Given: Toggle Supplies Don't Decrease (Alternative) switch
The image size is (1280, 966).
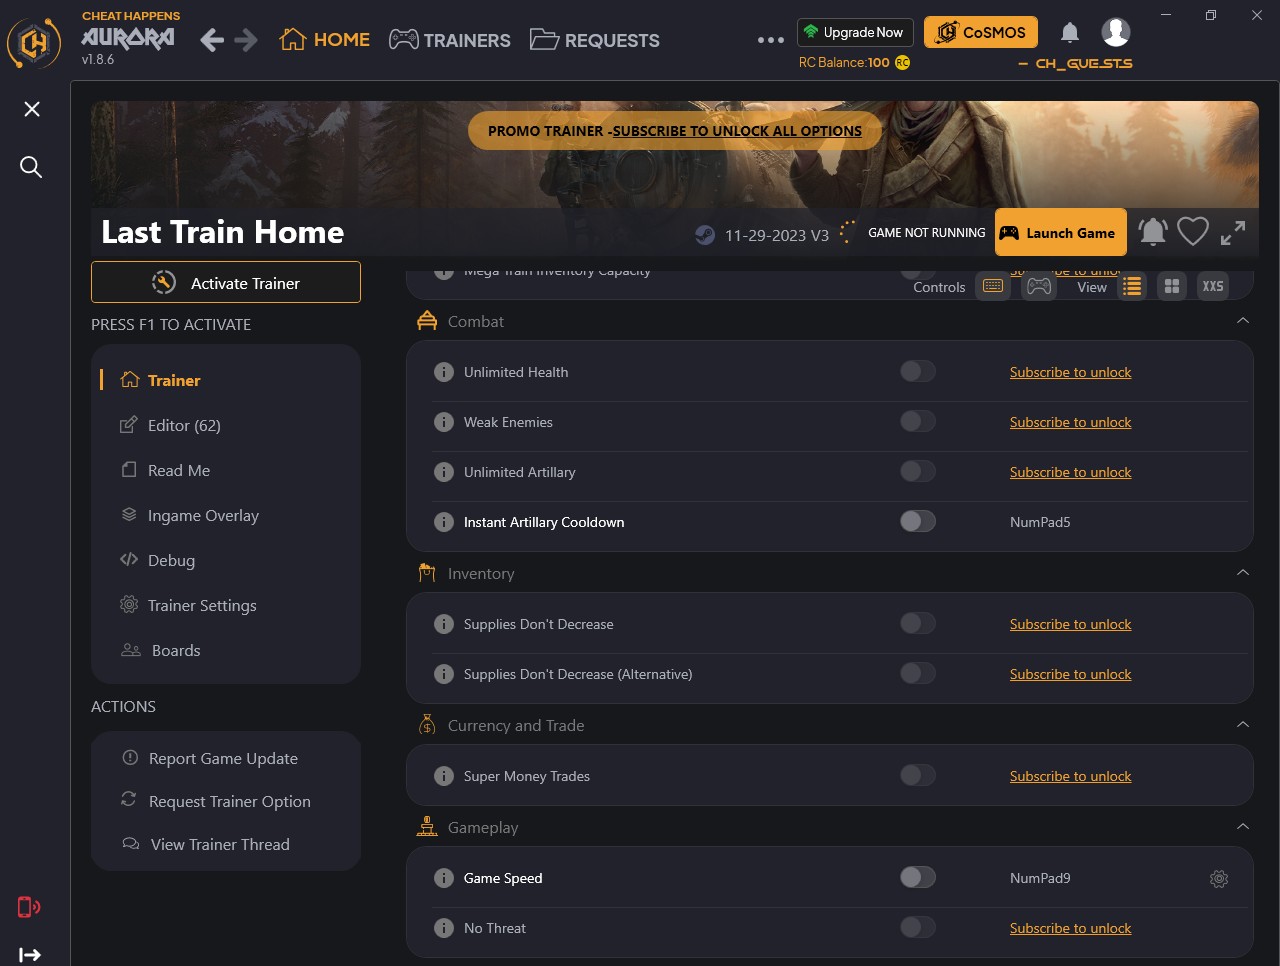Looking at the screenshot, I should tap(918, 673).
